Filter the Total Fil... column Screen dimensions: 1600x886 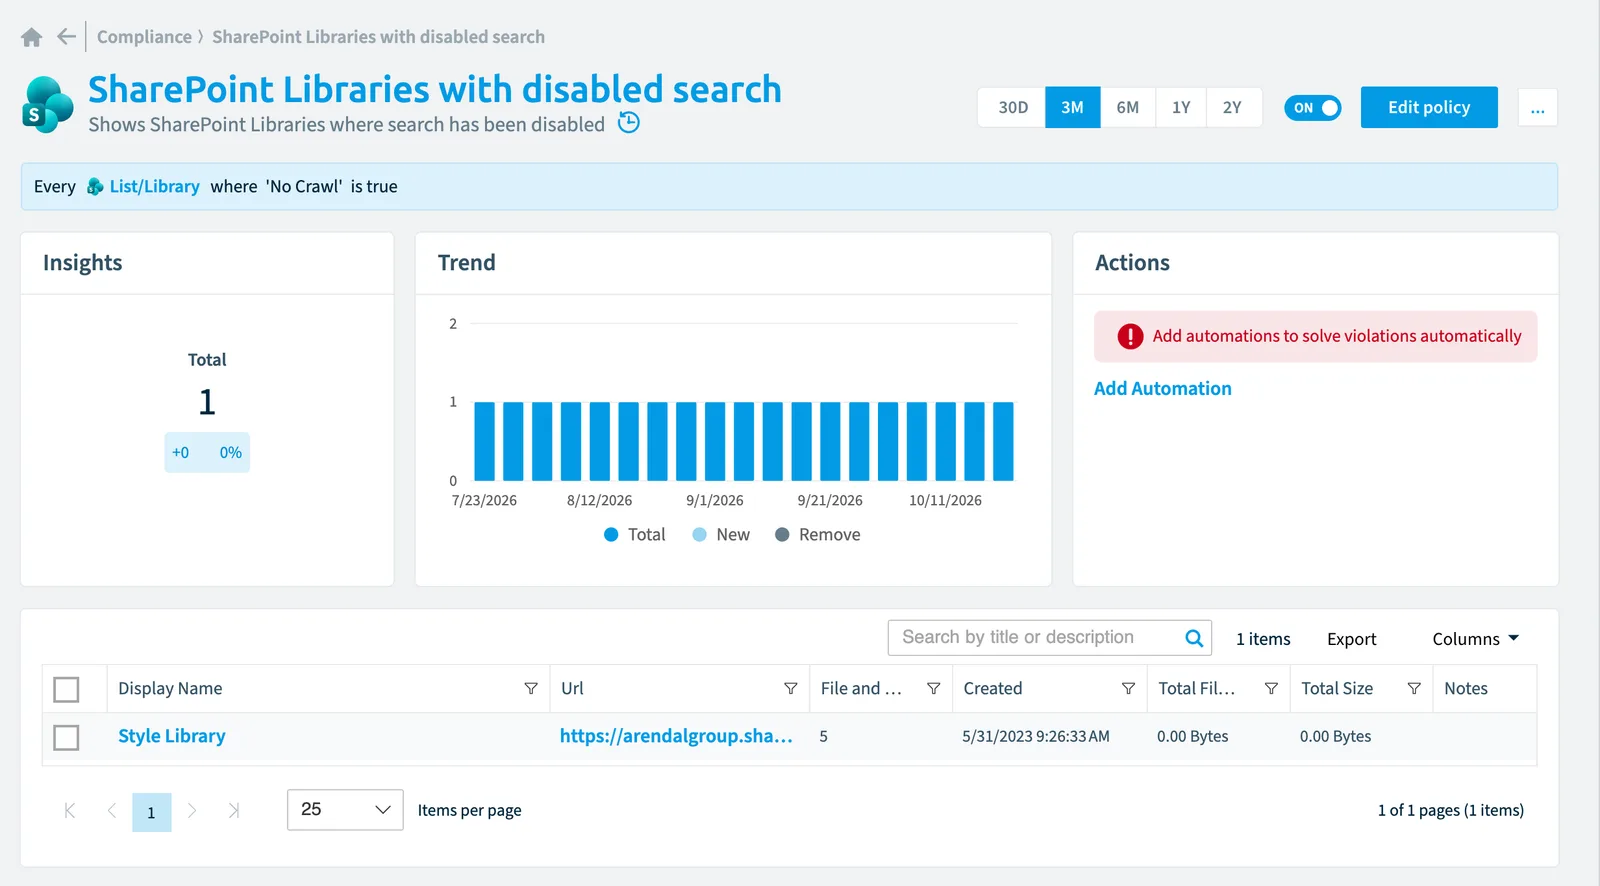[x=1271, y=689]
